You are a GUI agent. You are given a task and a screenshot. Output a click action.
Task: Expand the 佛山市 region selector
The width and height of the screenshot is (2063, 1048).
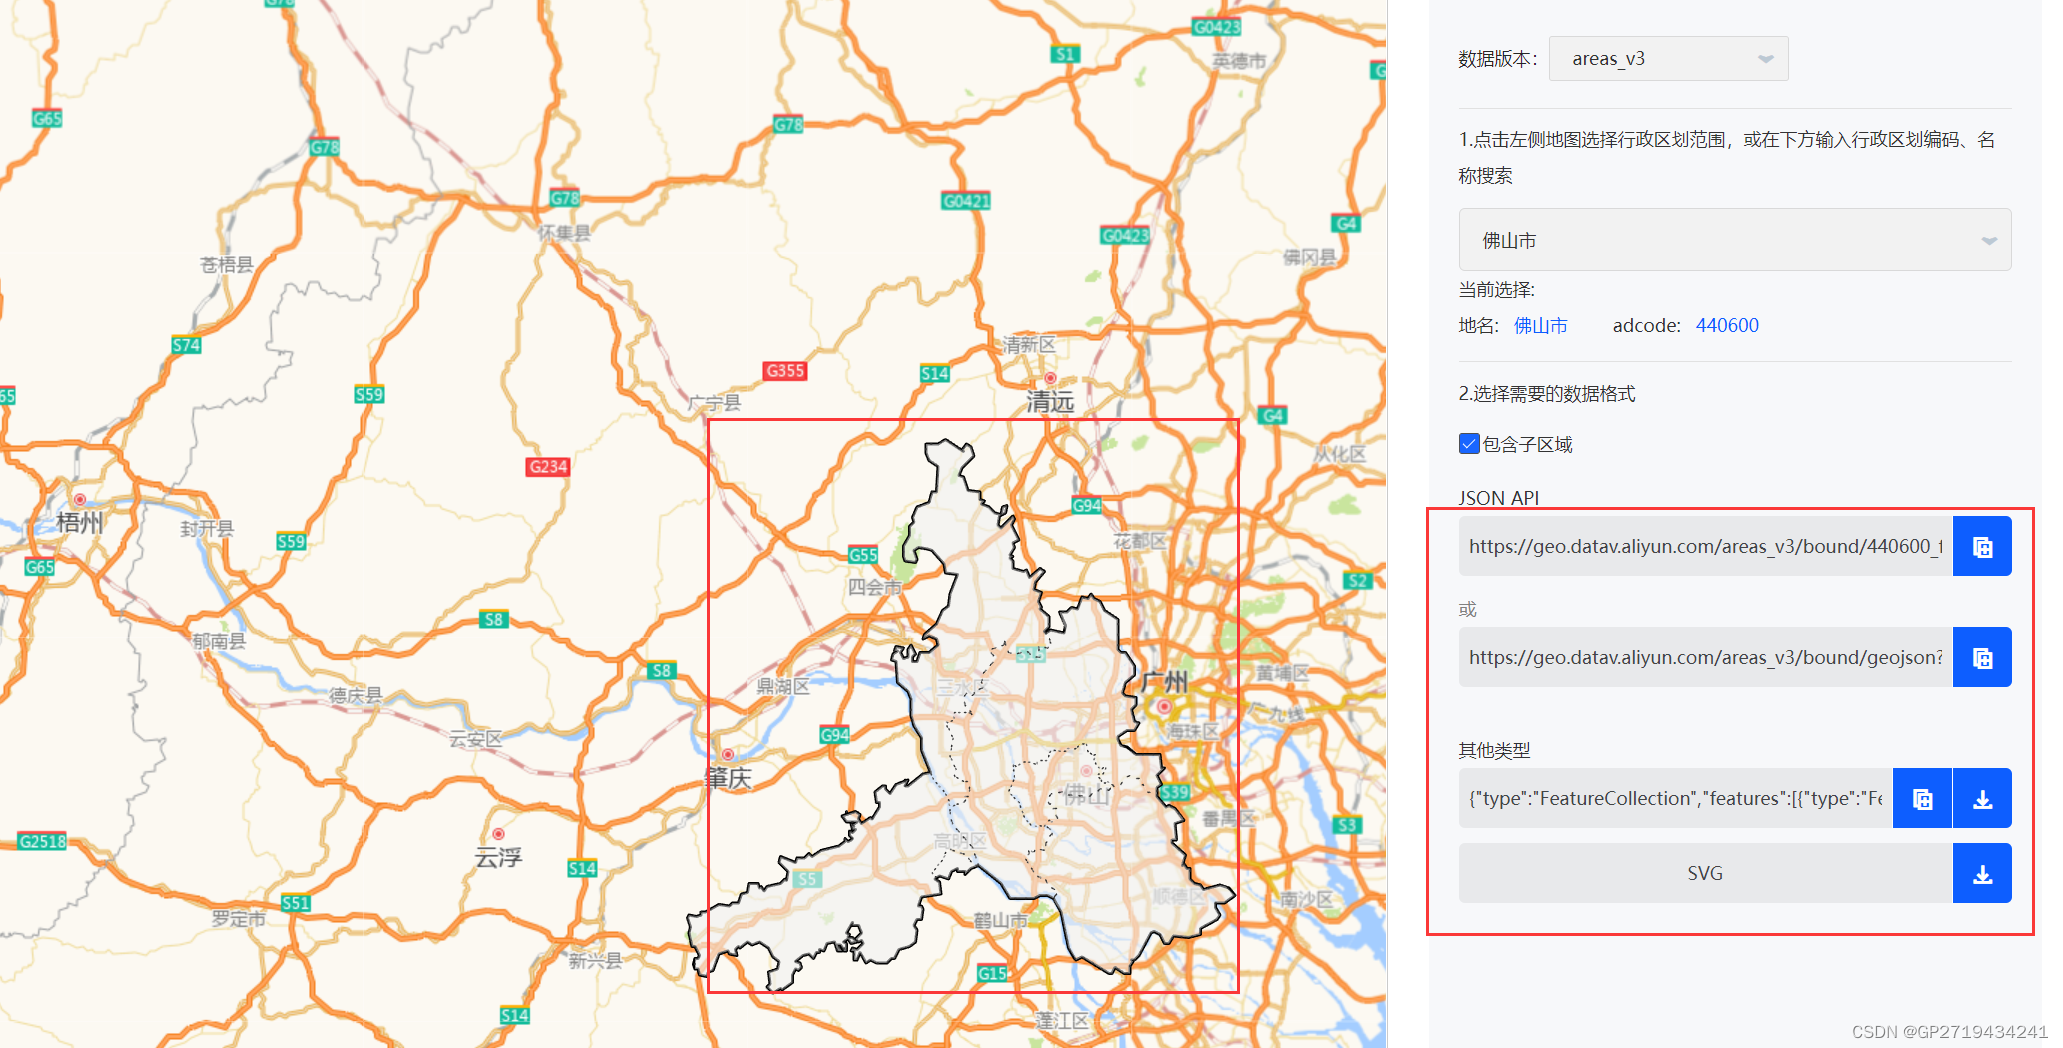click(x=1735, y=240)
